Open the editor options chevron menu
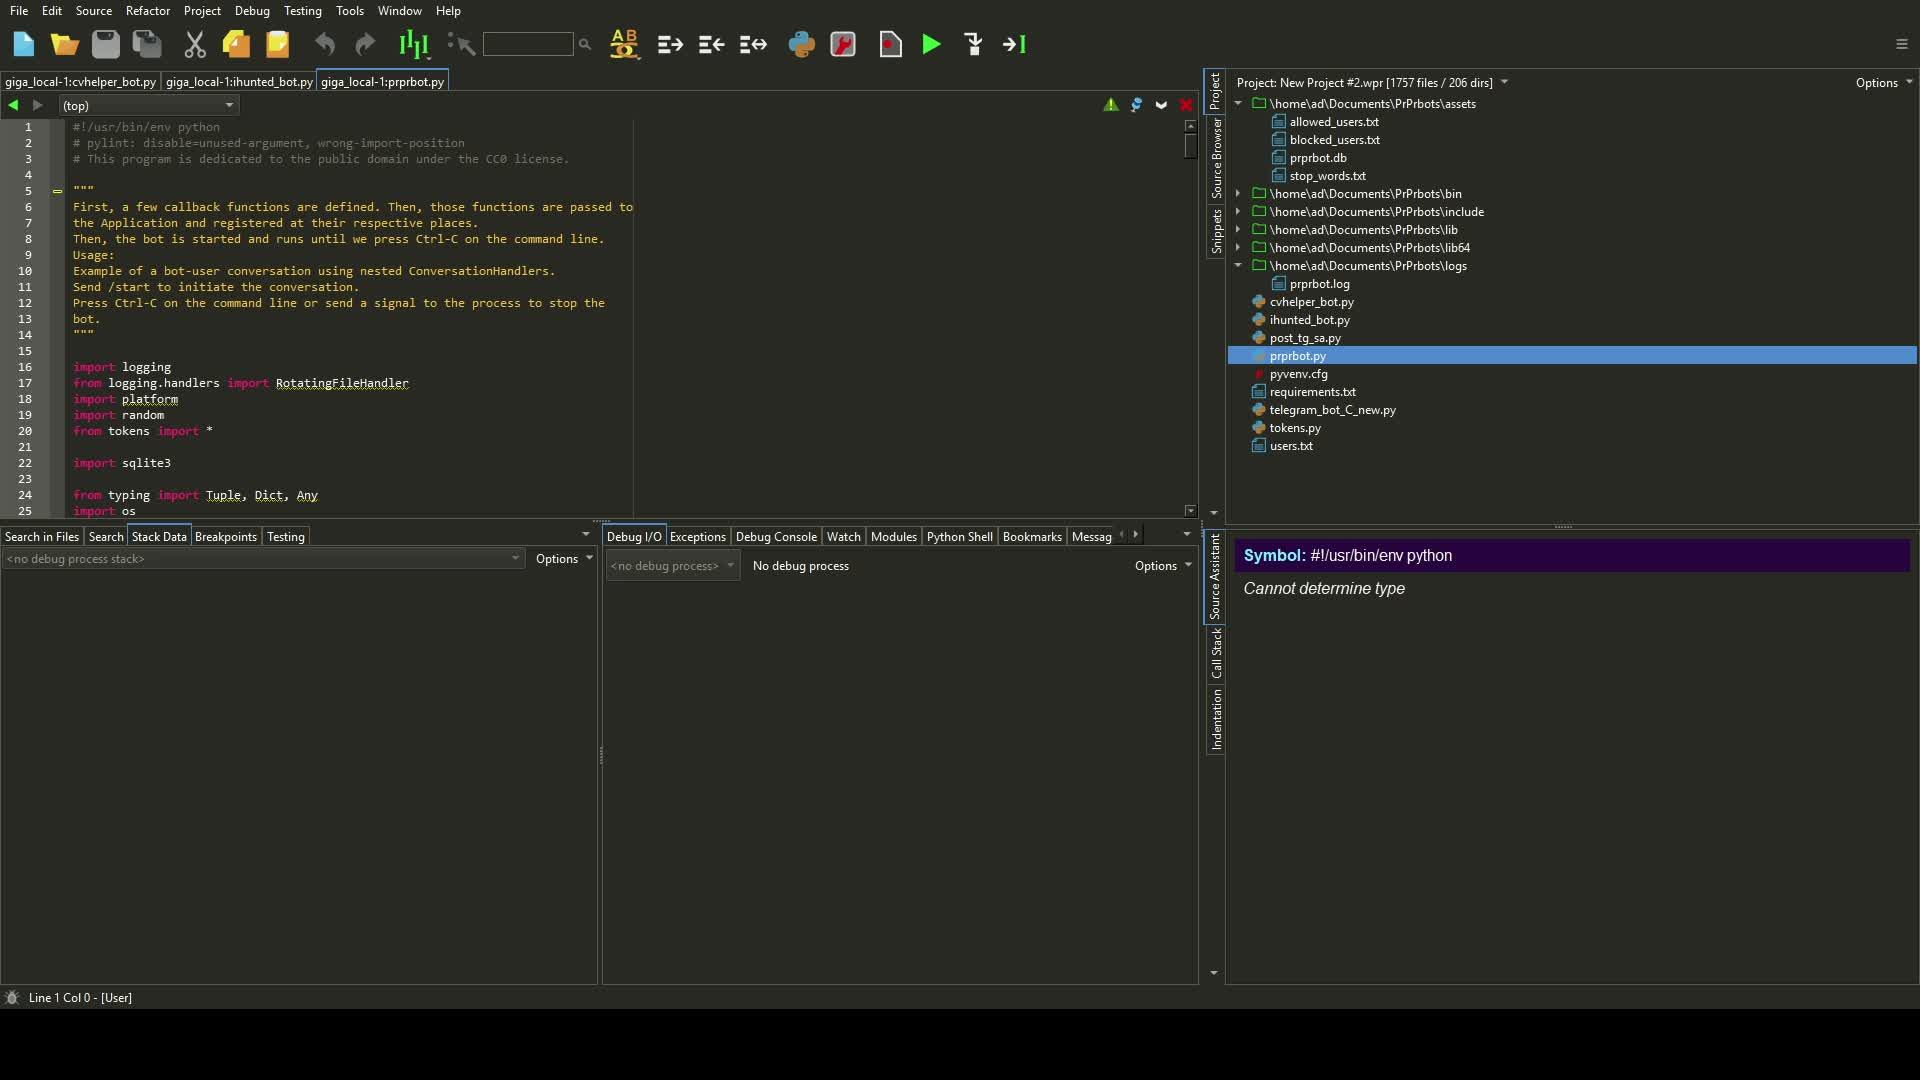 point(1161,105)
